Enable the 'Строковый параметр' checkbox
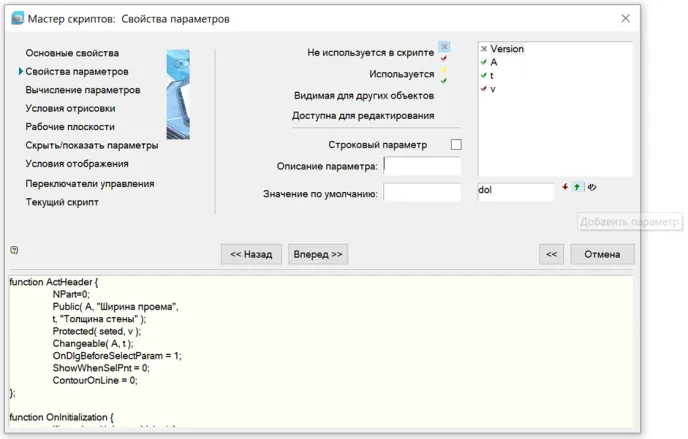Screen dimensions: 688x439 [456, 145]
